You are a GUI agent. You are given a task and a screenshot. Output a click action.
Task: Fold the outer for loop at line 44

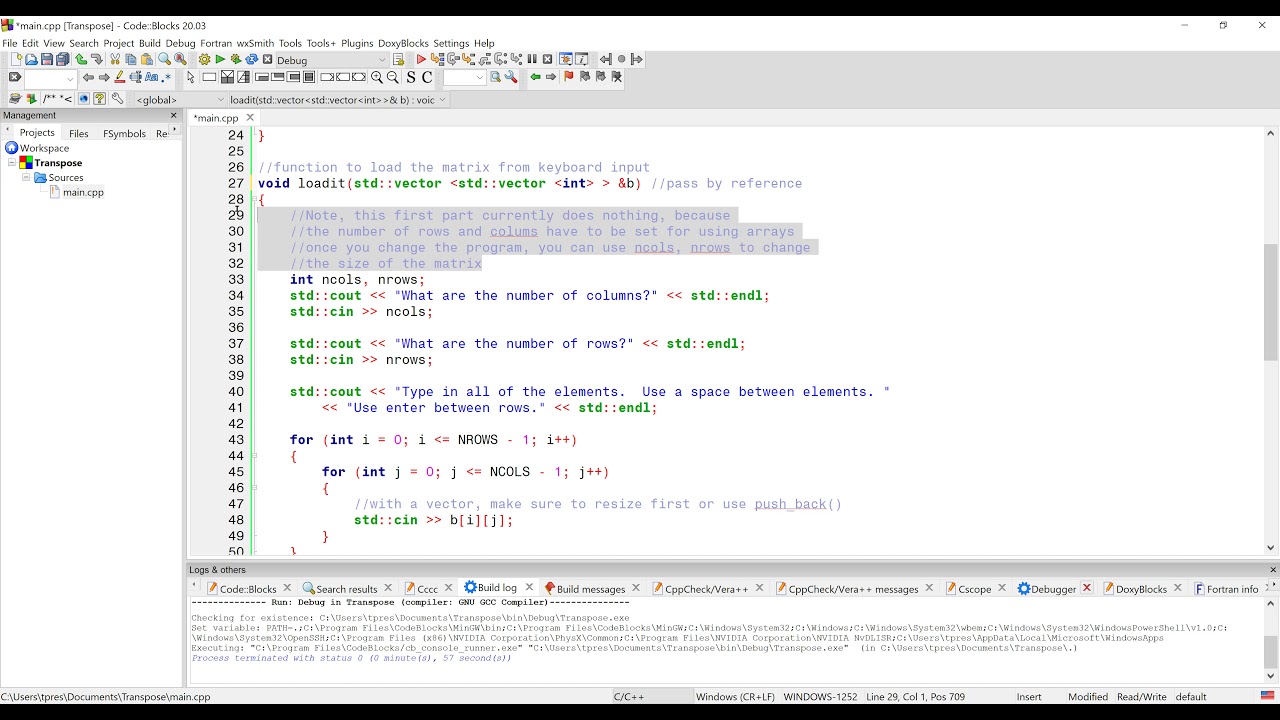point(254,456)
